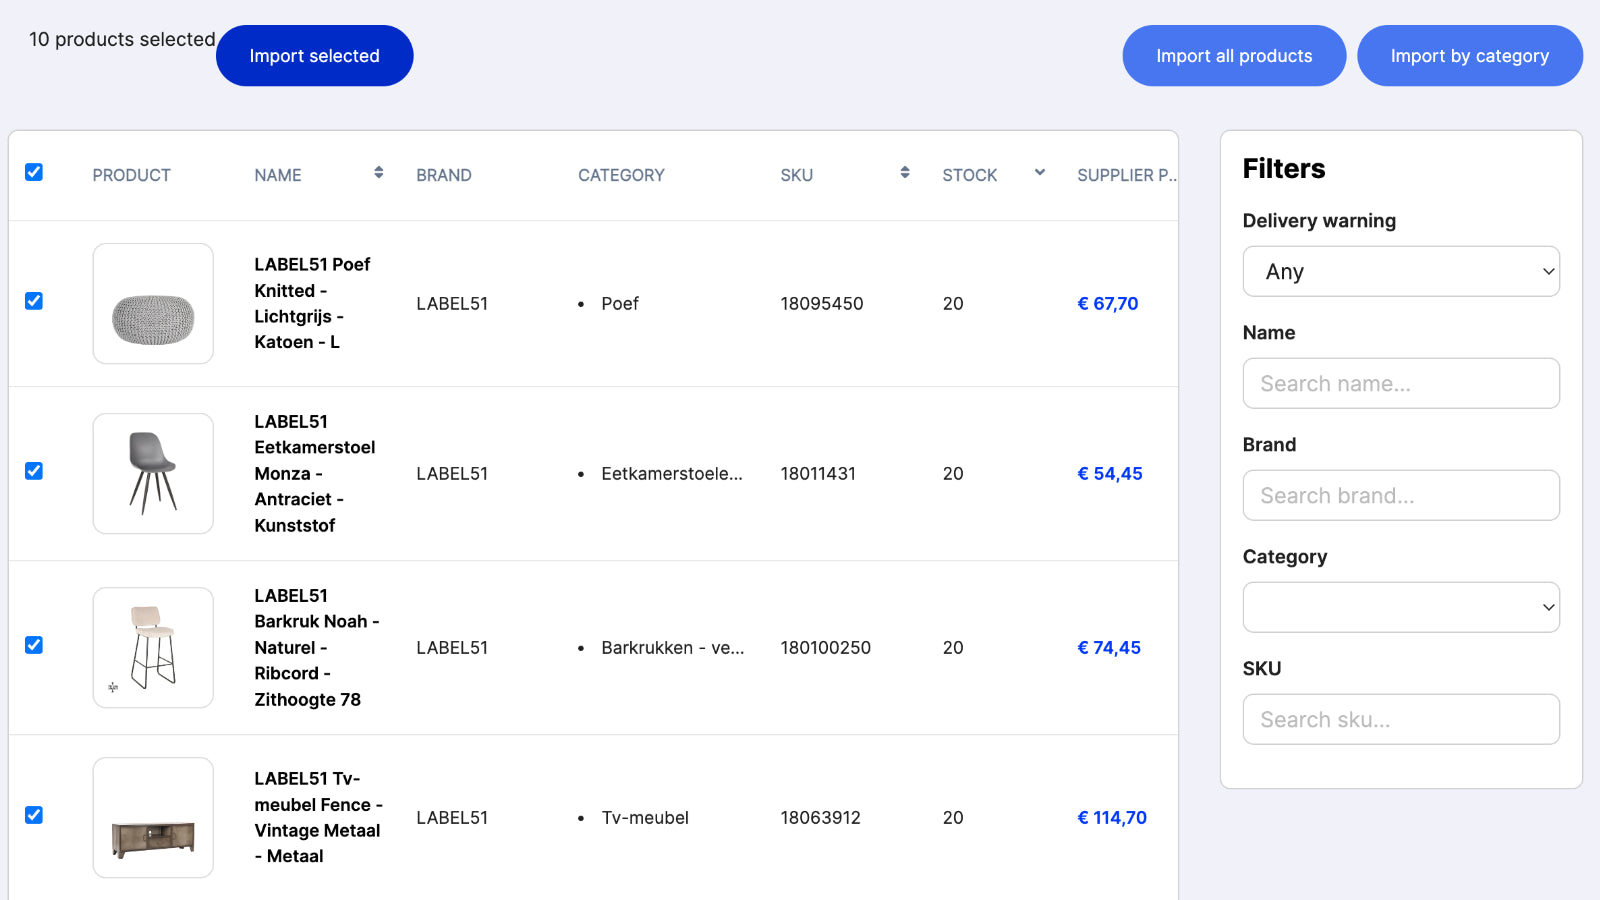Image resolution: width=1600 pixels, height=900 pixels.
Task: Toggle the STOCK column sort chevron
Action: pos(1040,173)
